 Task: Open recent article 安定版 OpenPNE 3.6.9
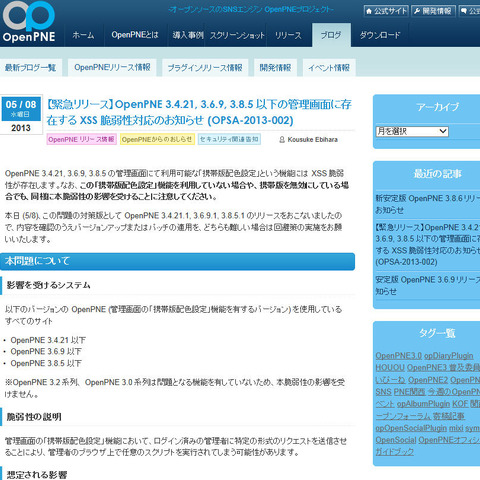coord(428,285)
